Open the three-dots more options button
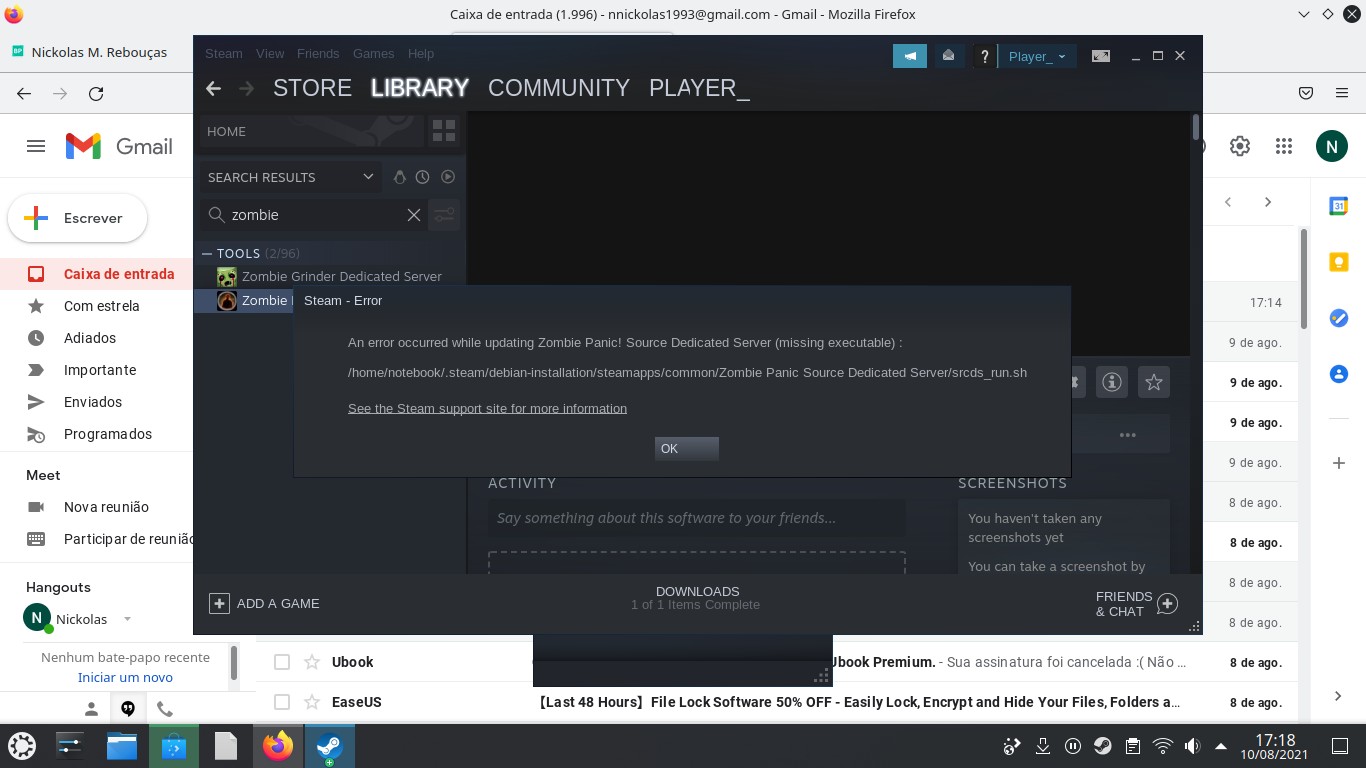1366x768 pixels. point(1128,435)
